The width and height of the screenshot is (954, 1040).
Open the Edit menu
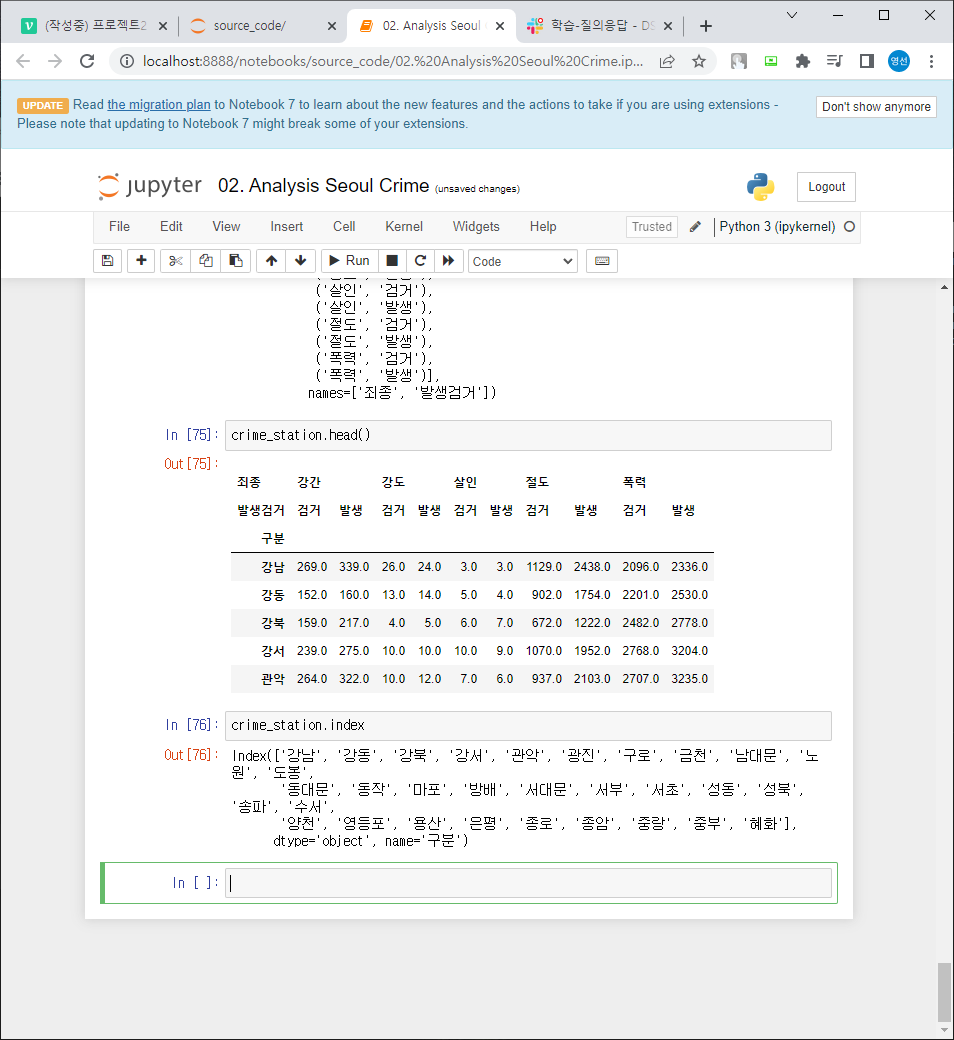click(171, 227)
